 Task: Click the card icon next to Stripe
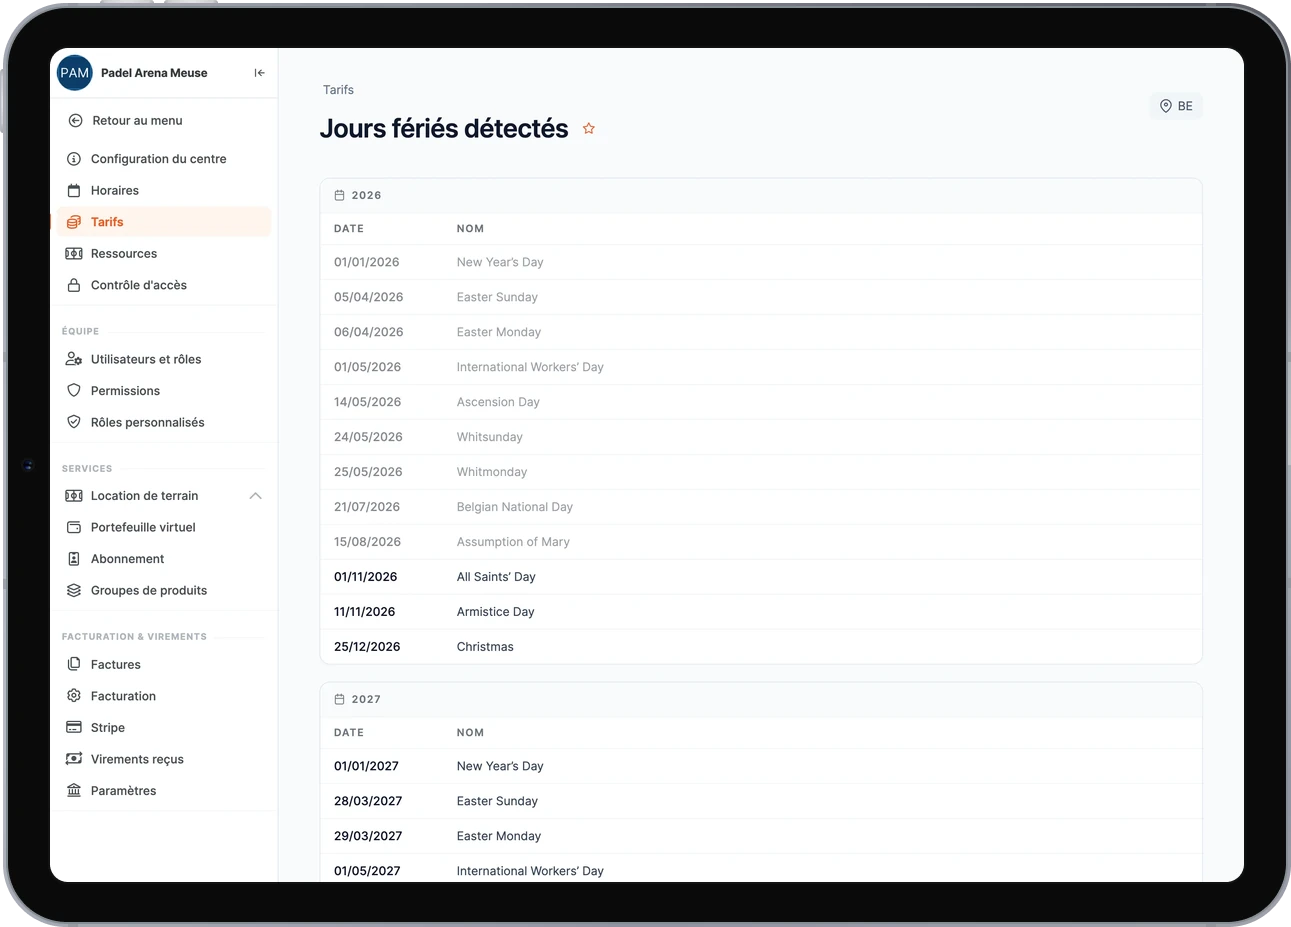tap(74, 727)
